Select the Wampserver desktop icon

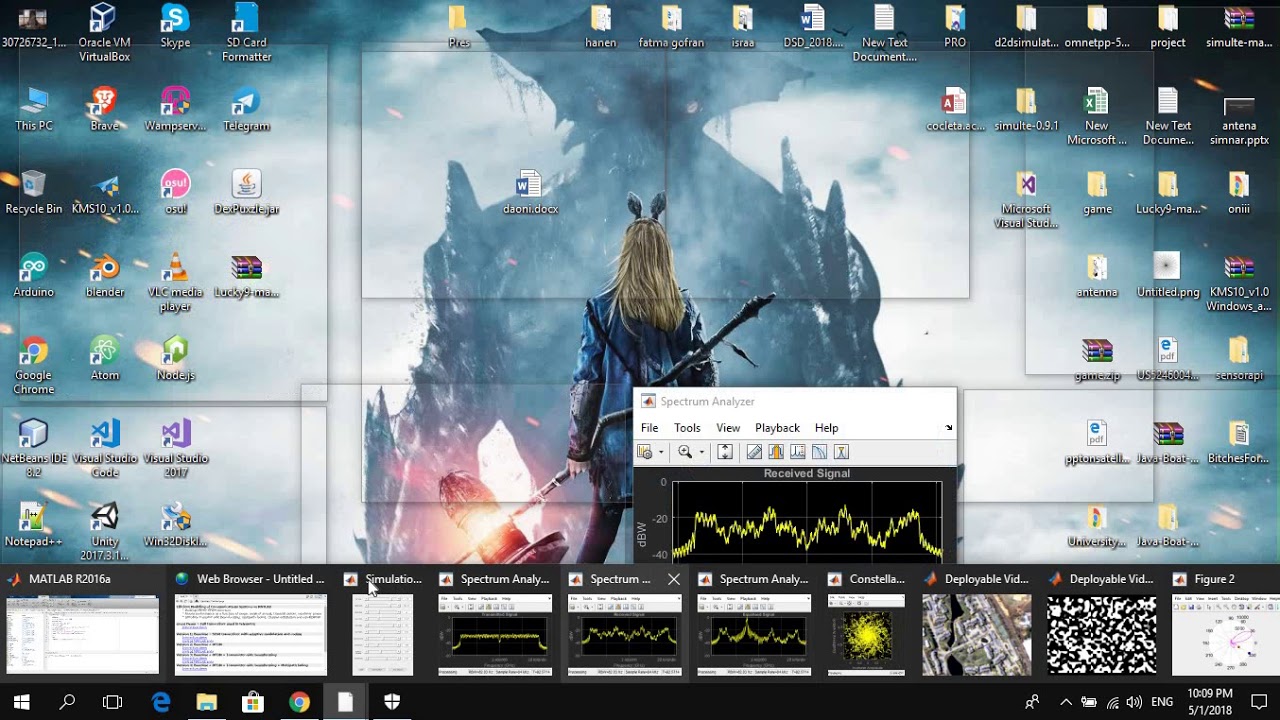(x=175, y=109)
